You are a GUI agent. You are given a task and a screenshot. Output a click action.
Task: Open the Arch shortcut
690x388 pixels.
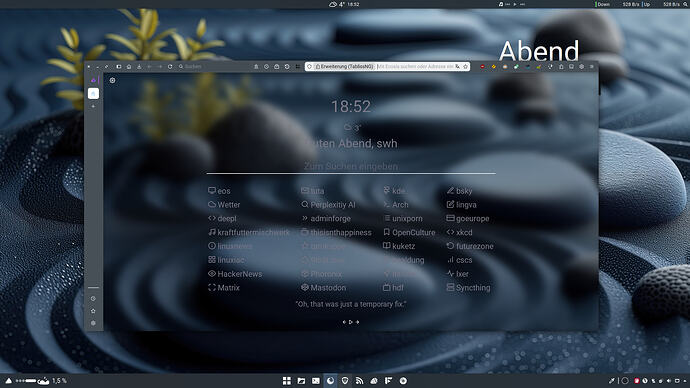396,205
